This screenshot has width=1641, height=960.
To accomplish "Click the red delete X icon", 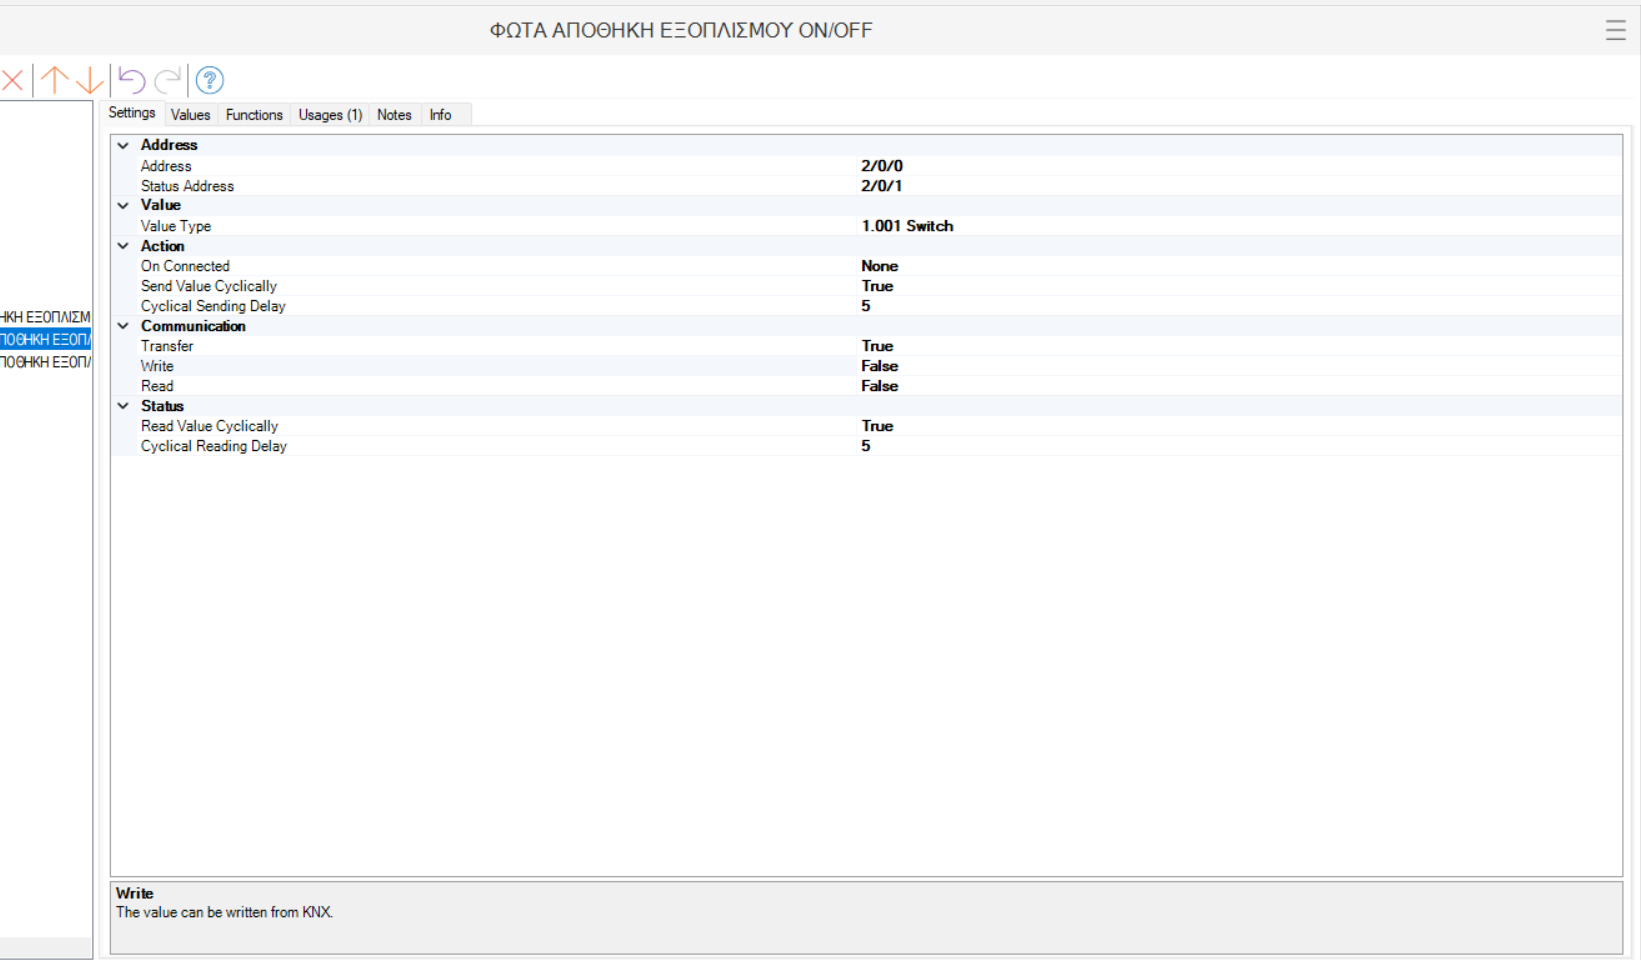I will [x=13, y=80].
